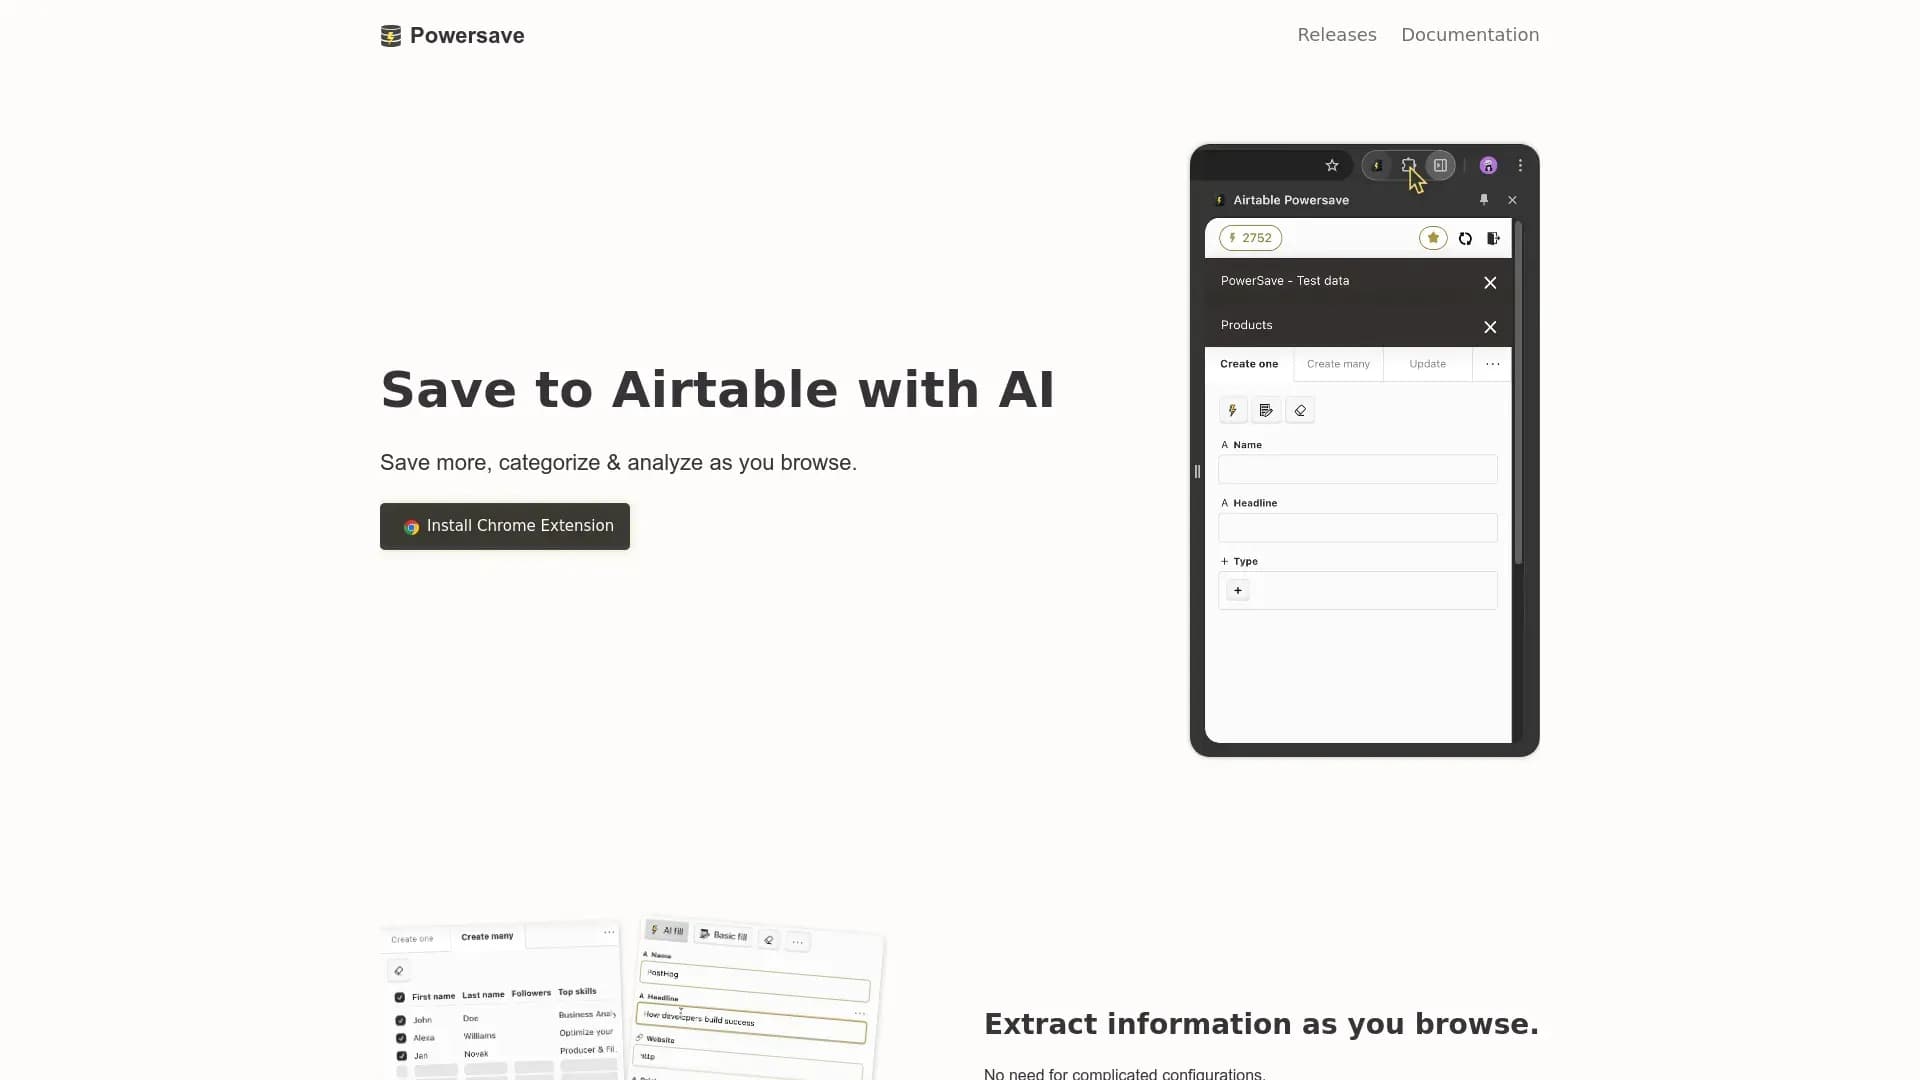Click the Novak last name cell
1920x1080 pixels.
coord(476,1054)
